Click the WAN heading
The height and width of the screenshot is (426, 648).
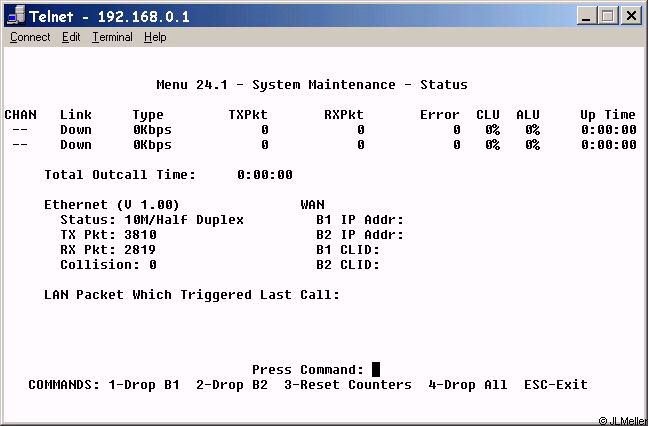pyautogui.click(x=312, y=205)
